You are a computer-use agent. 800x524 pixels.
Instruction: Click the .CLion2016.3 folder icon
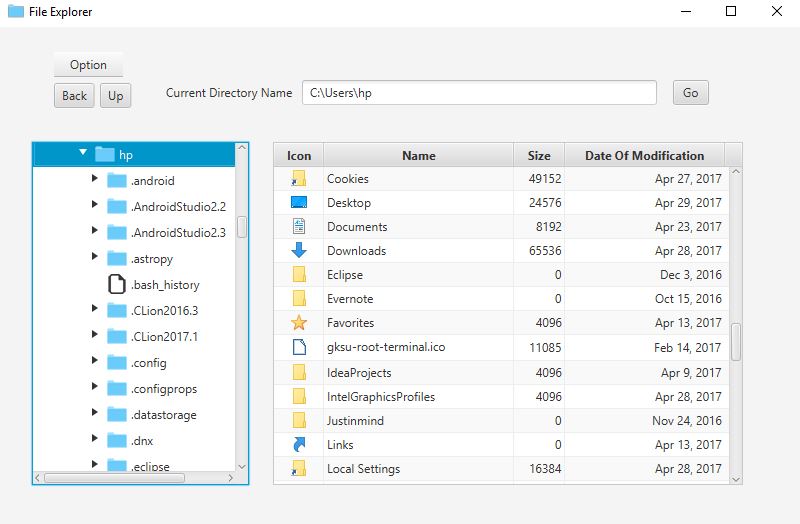pos(117,310)
